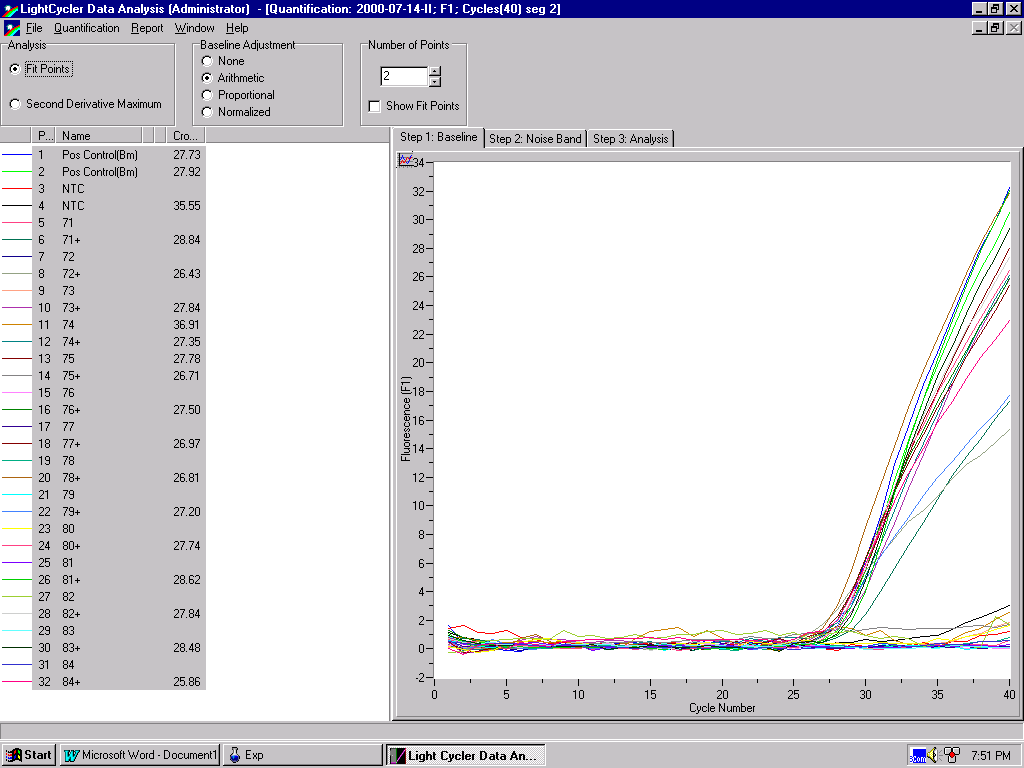Click the yellow line swatch for sample 80
The width and height of the screenshot is (1024, 768).
[x=16, y=528]
